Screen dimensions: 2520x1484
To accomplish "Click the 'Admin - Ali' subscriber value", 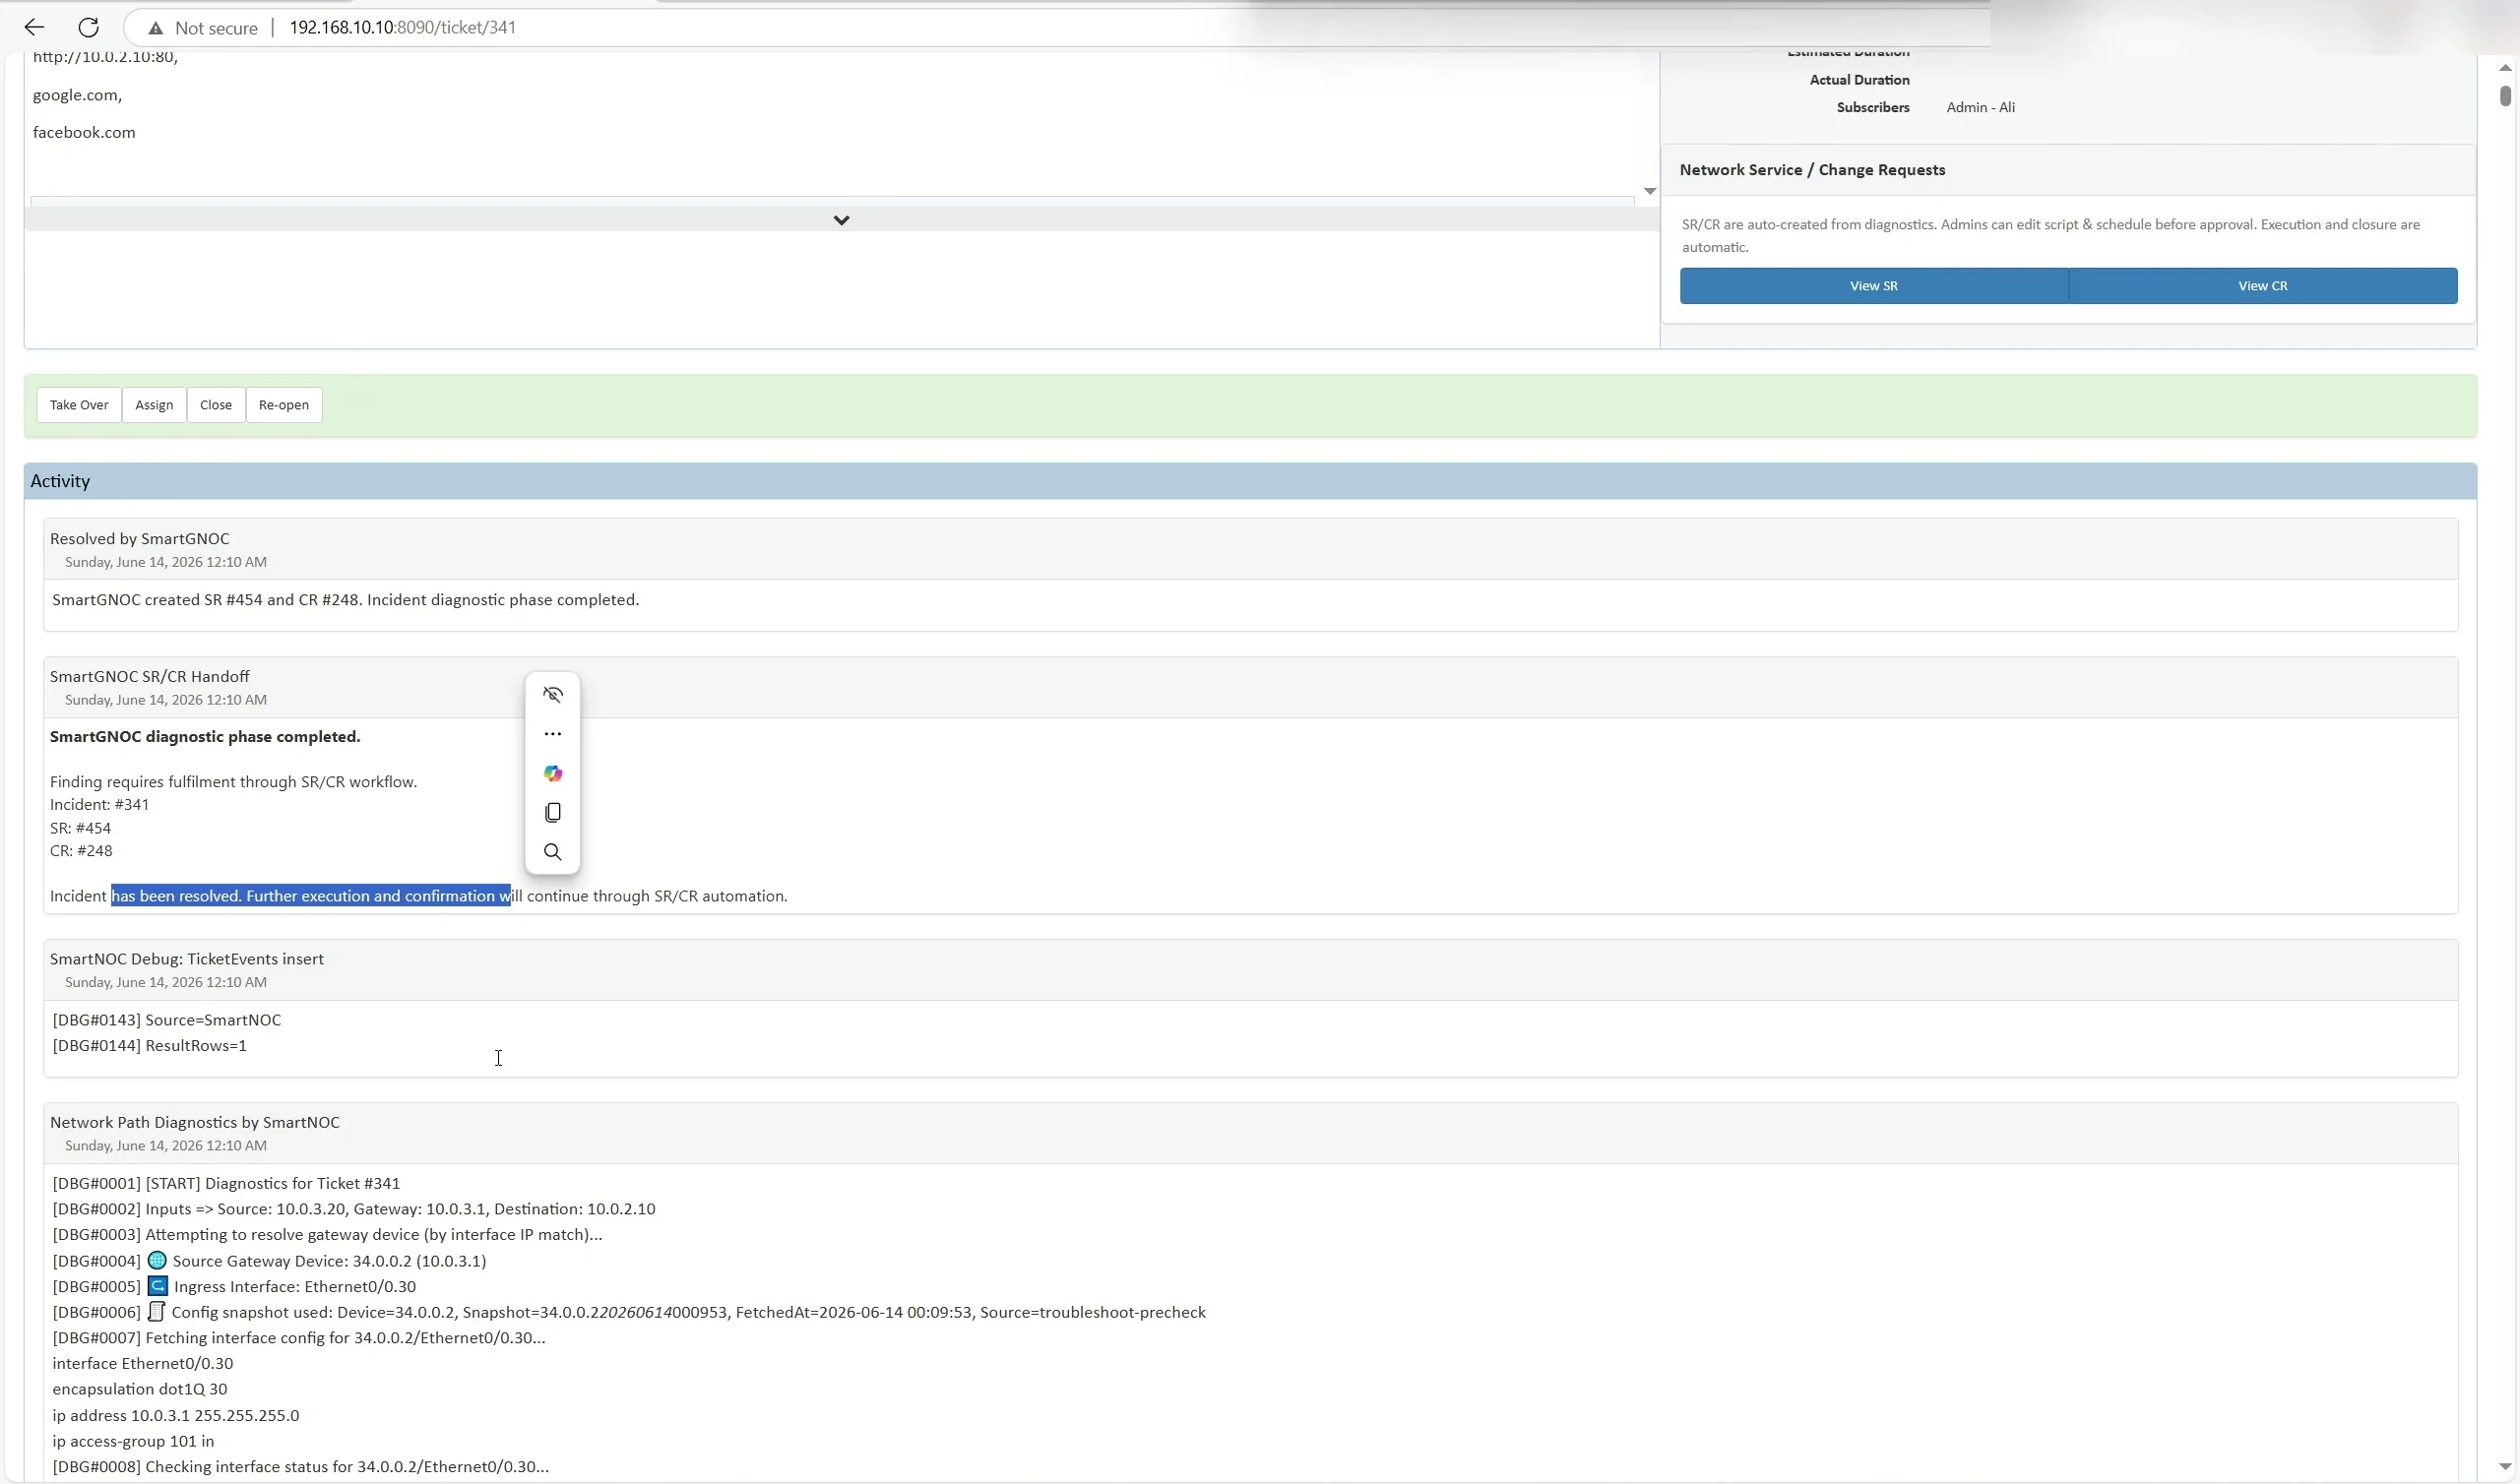I will [1980, 107].
